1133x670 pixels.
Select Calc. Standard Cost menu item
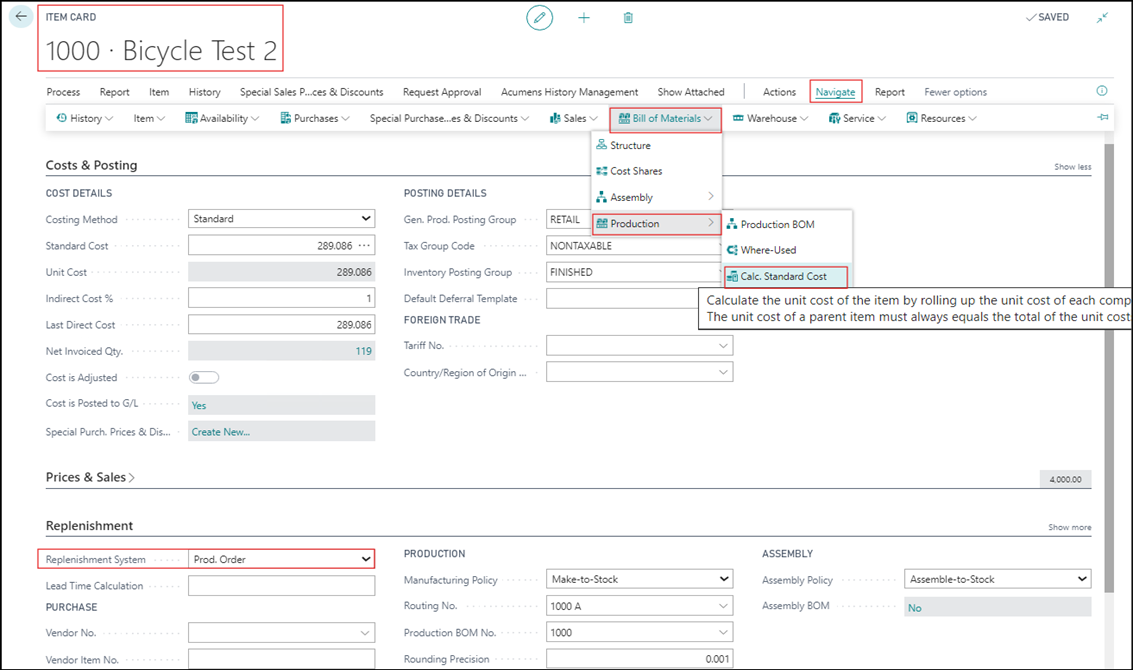point(784,276)
